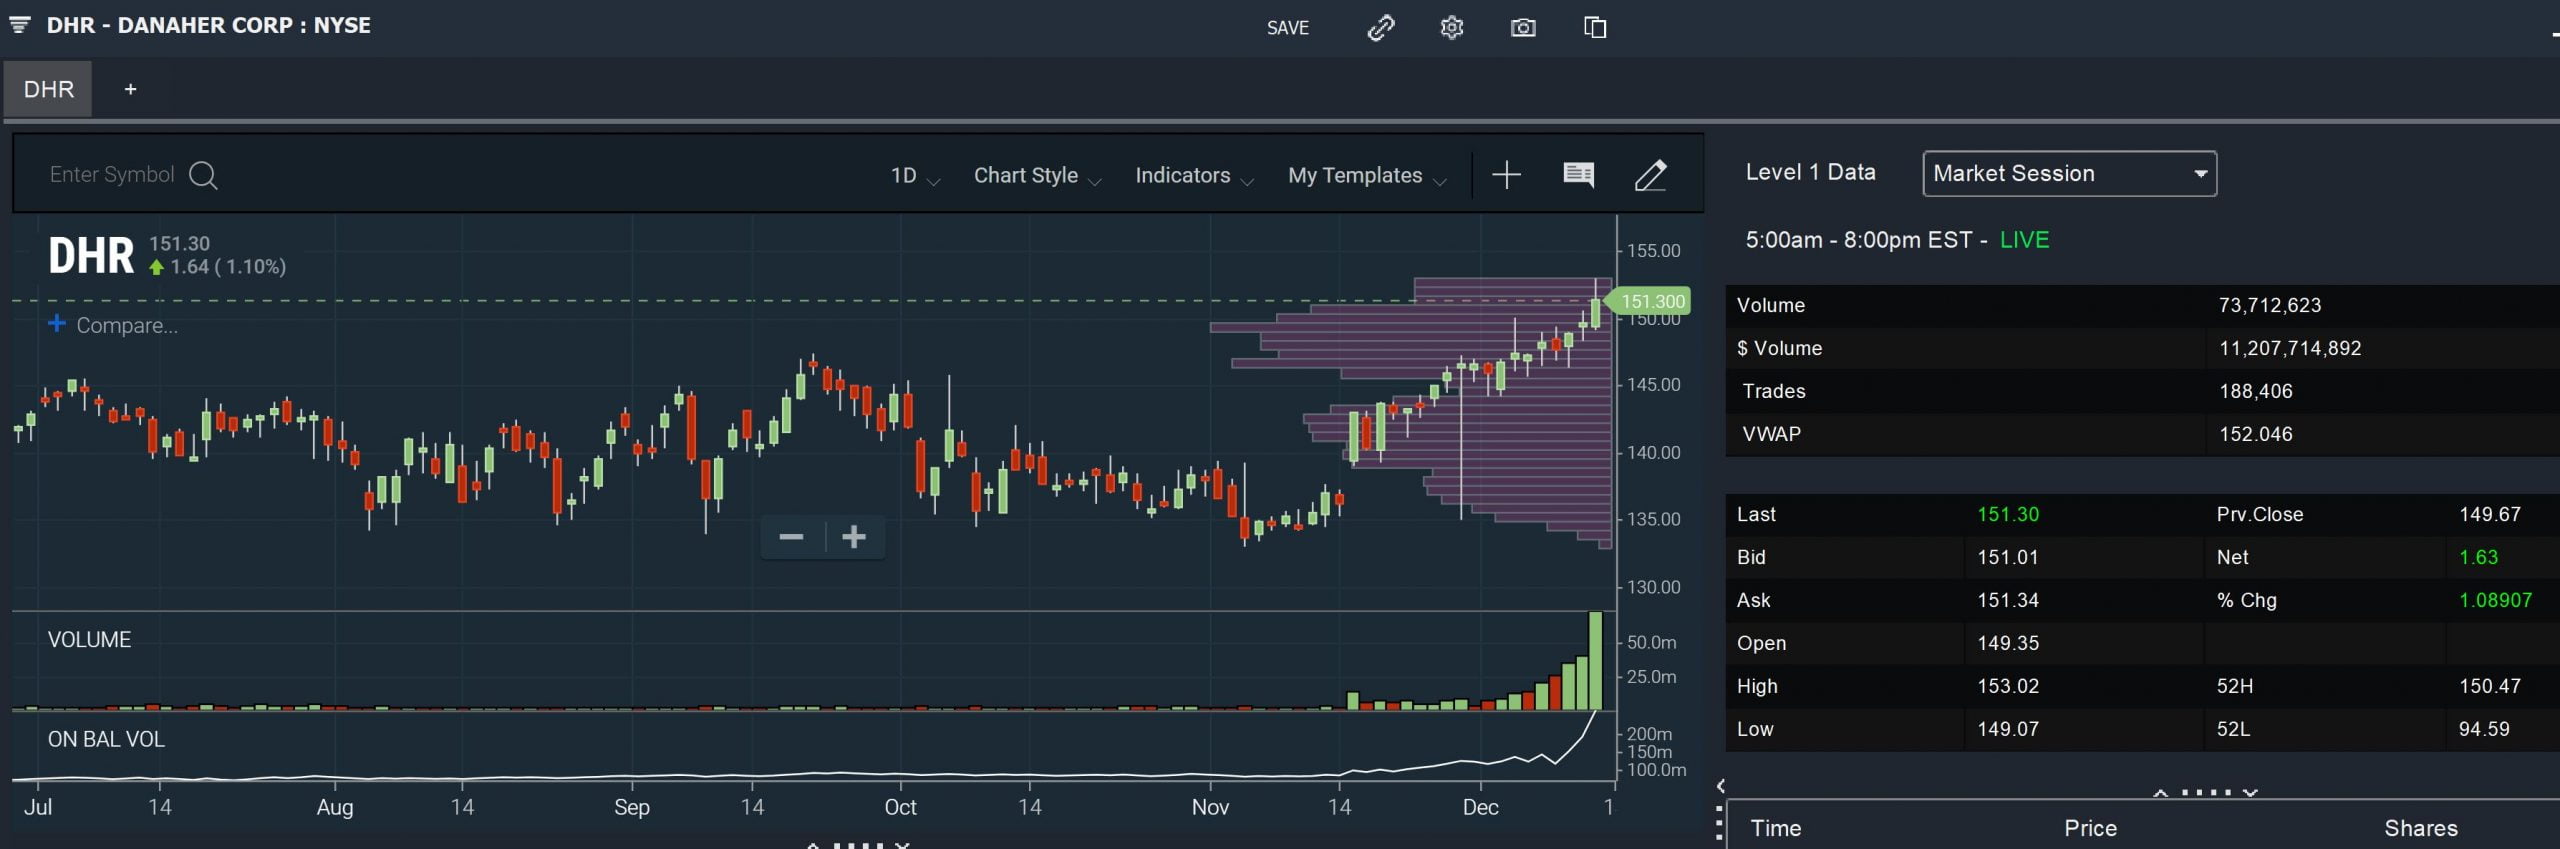2560x849 pixels.
Task: Open the Market Session combo box
Action: pyautogui.click(x=2068, y=174)
